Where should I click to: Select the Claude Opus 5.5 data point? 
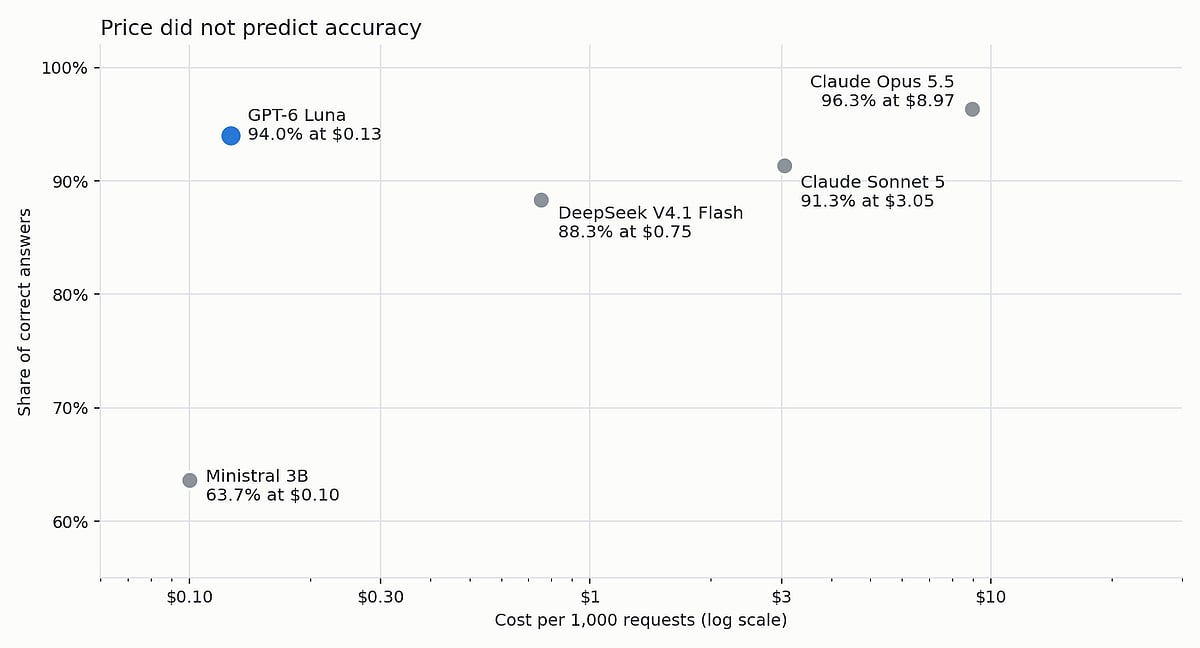[x=972, y=109]
